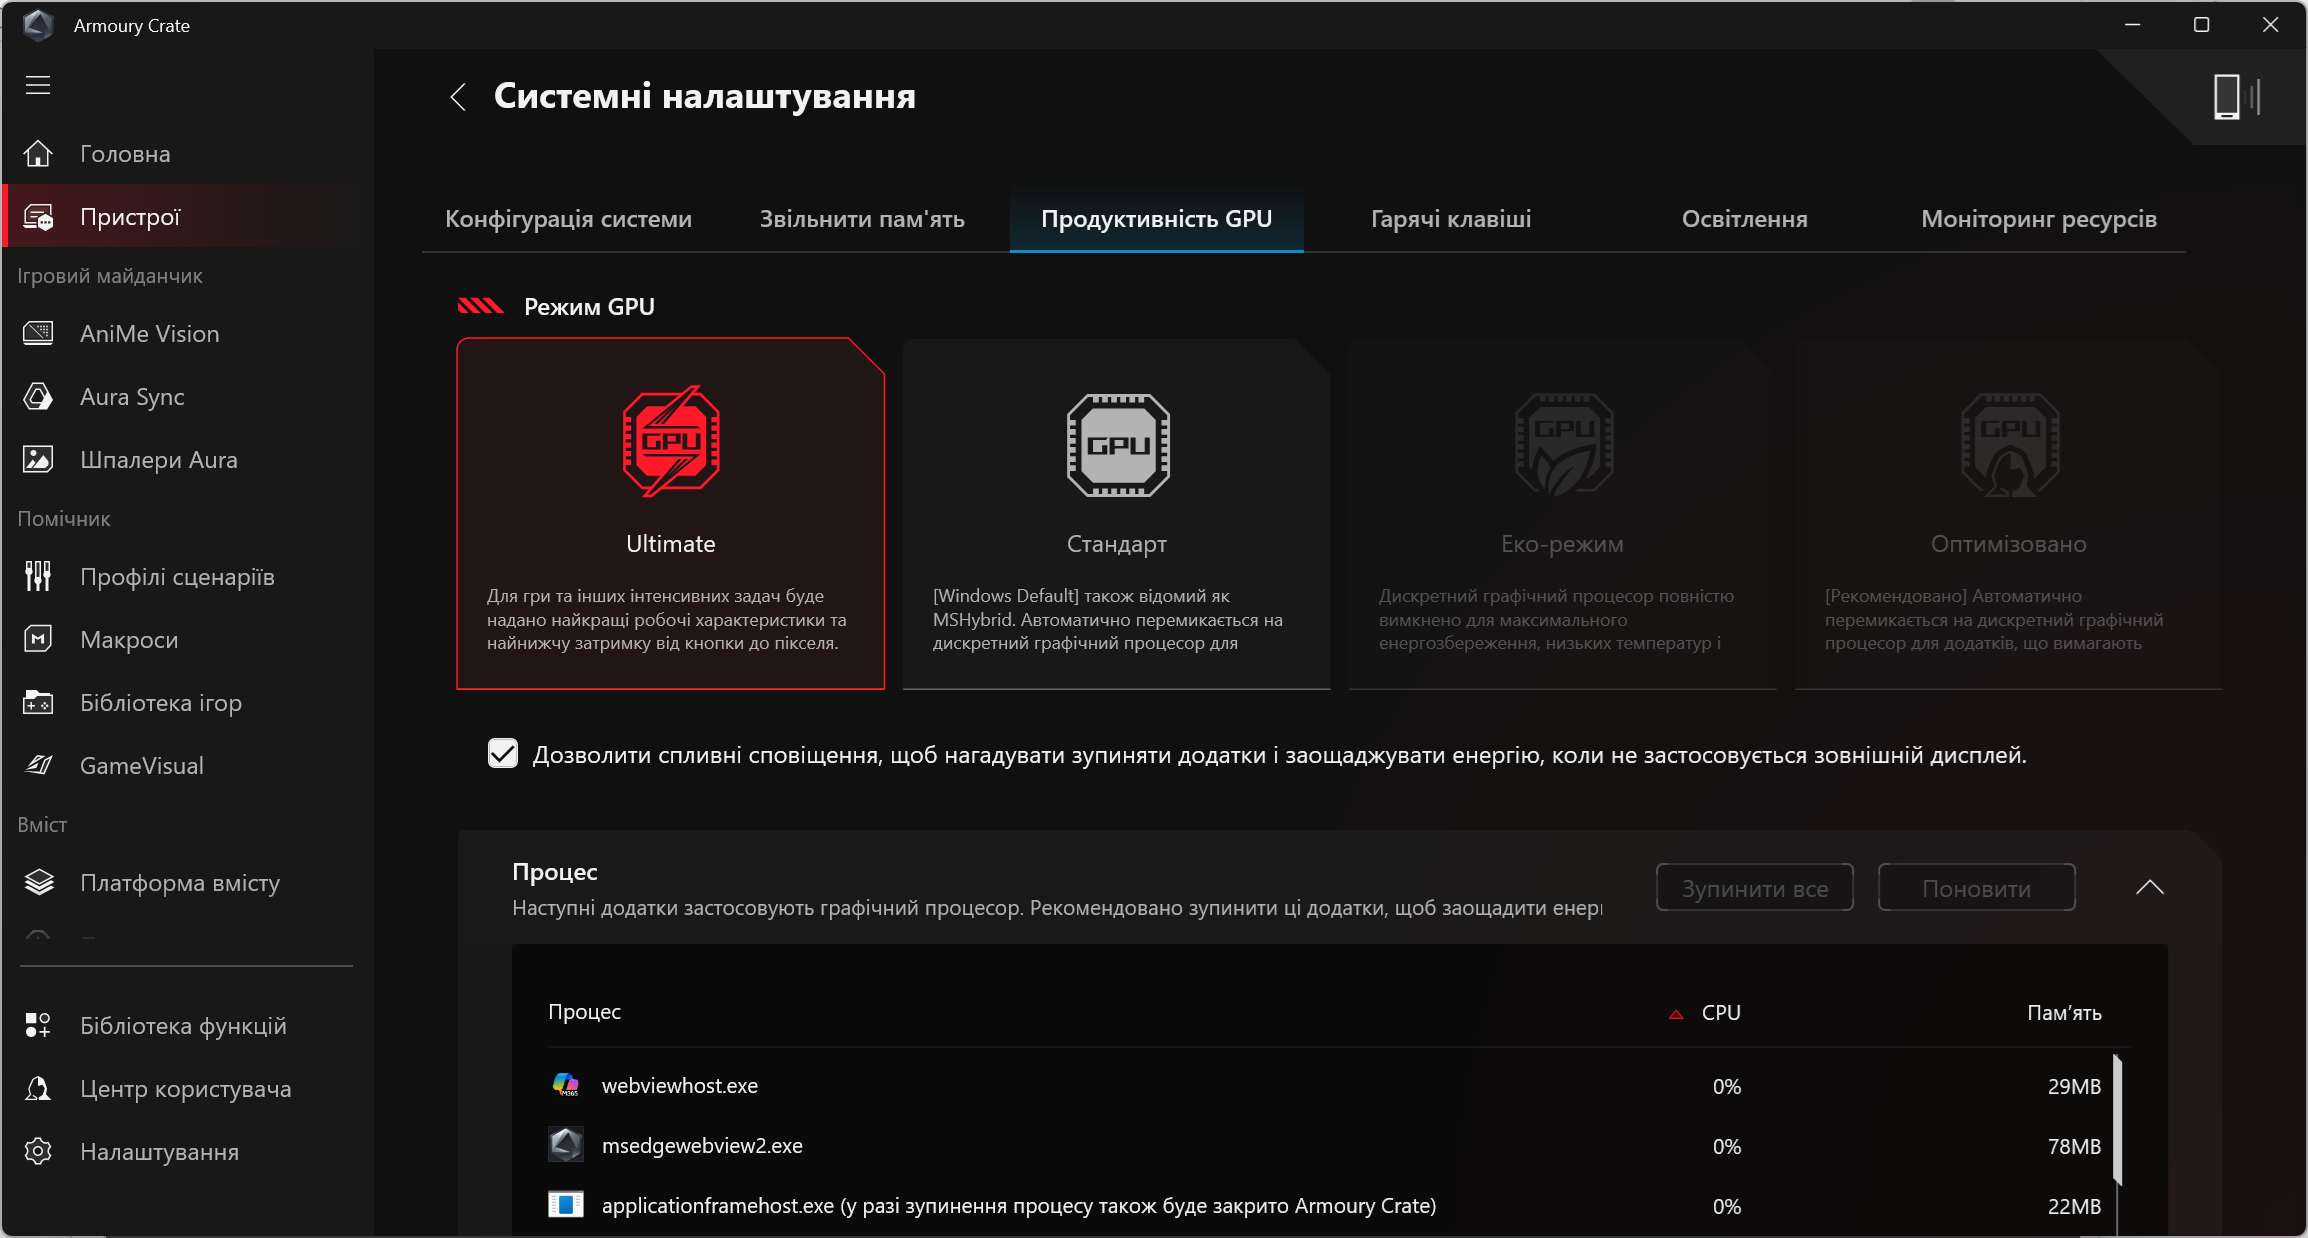The width and height of the screenshot is (2308, 1238).
Task: Go back with the left arrow
Action: point(458,97)
